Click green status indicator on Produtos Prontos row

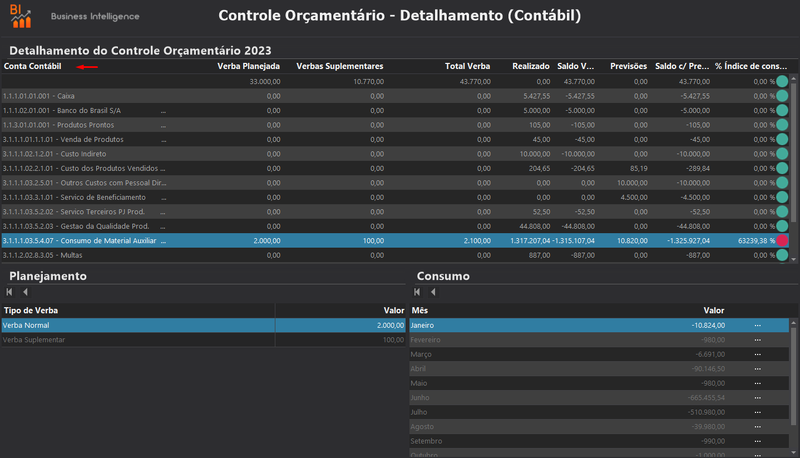(x=782, y=125)
